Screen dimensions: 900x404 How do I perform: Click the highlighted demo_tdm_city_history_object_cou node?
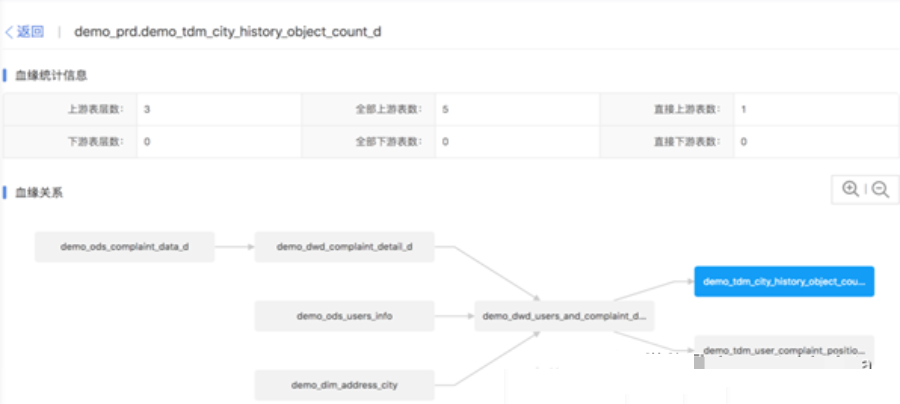[784, 281]
